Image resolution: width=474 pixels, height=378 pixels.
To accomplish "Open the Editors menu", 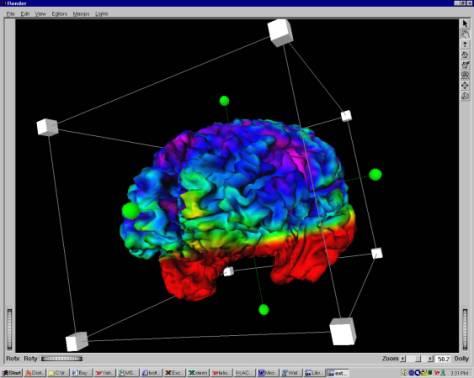I will (59, 14).
